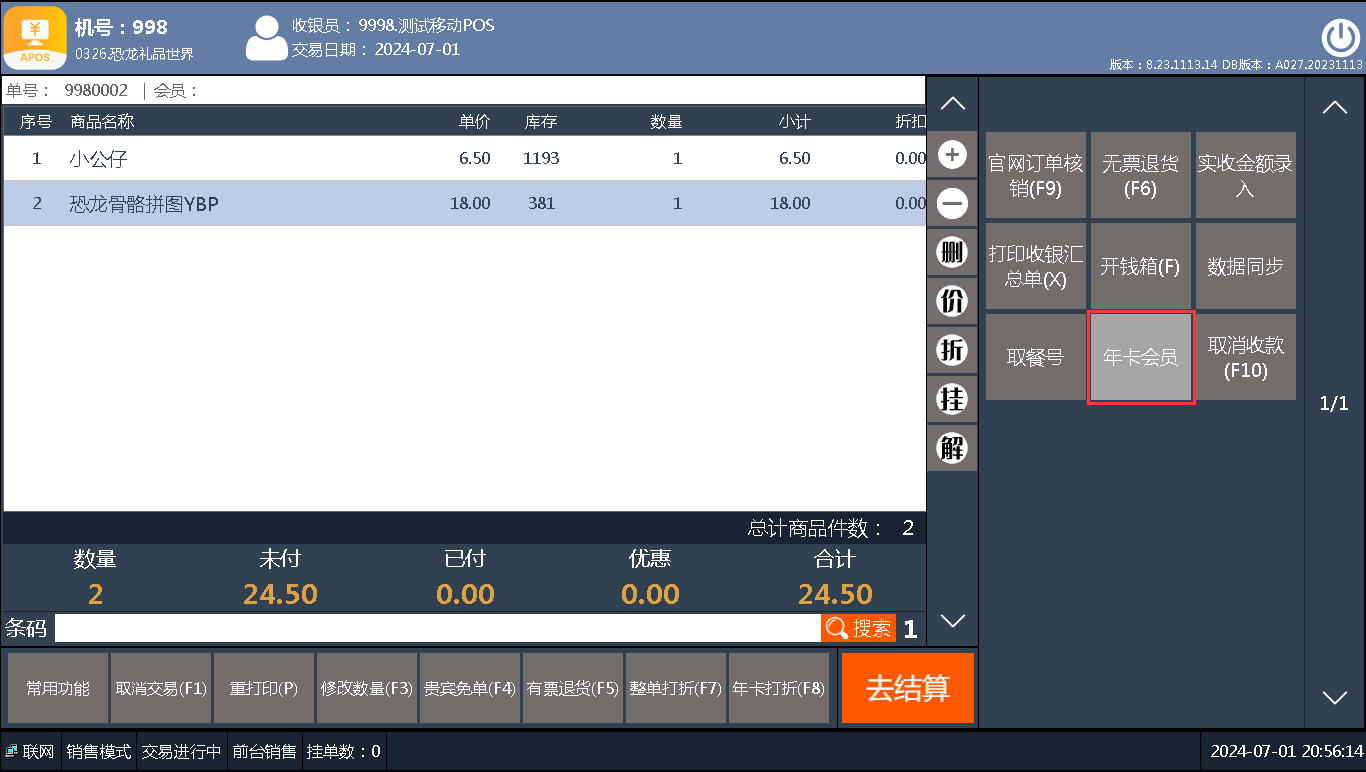
Task: Click 取消收款(F10) button
Action: click(x=1246, y=357)
